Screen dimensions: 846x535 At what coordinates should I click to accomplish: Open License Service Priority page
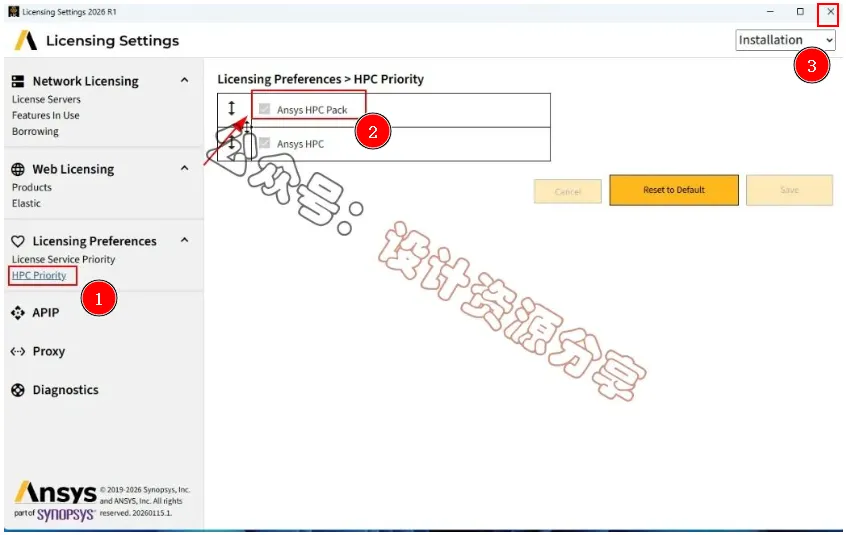click(x=64, y=259)
